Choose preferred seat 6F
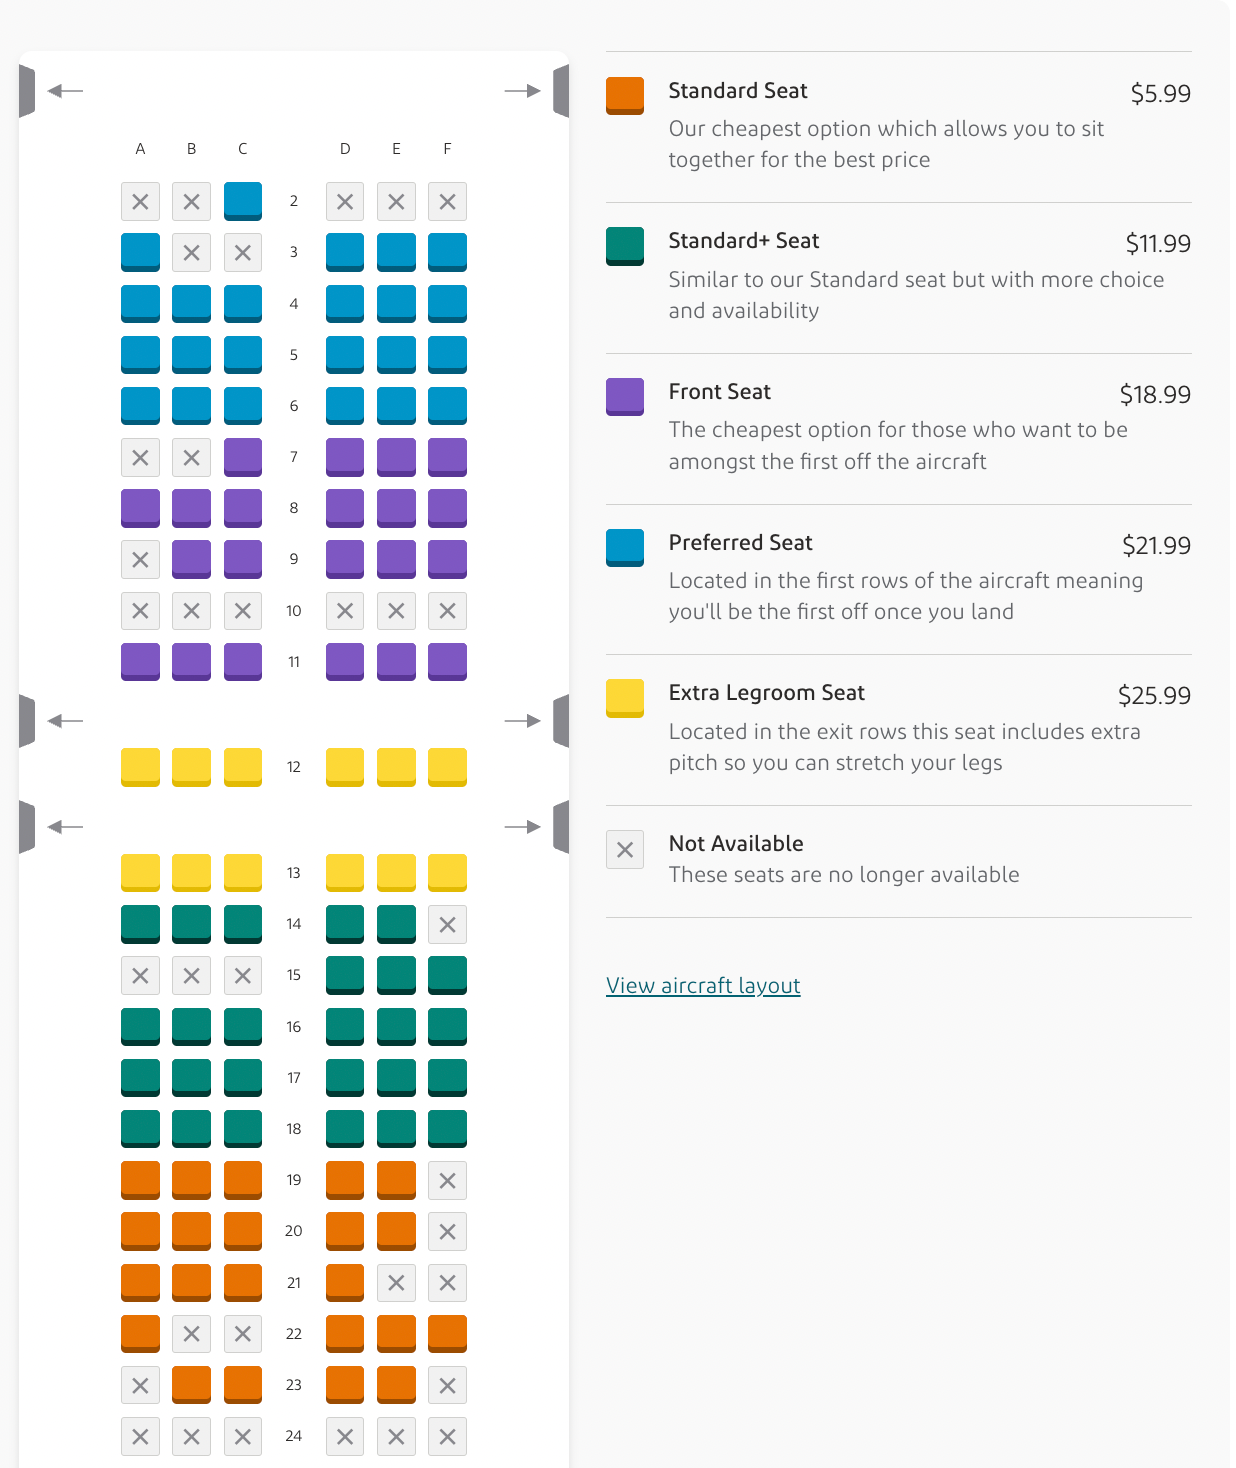 point(447,405)
